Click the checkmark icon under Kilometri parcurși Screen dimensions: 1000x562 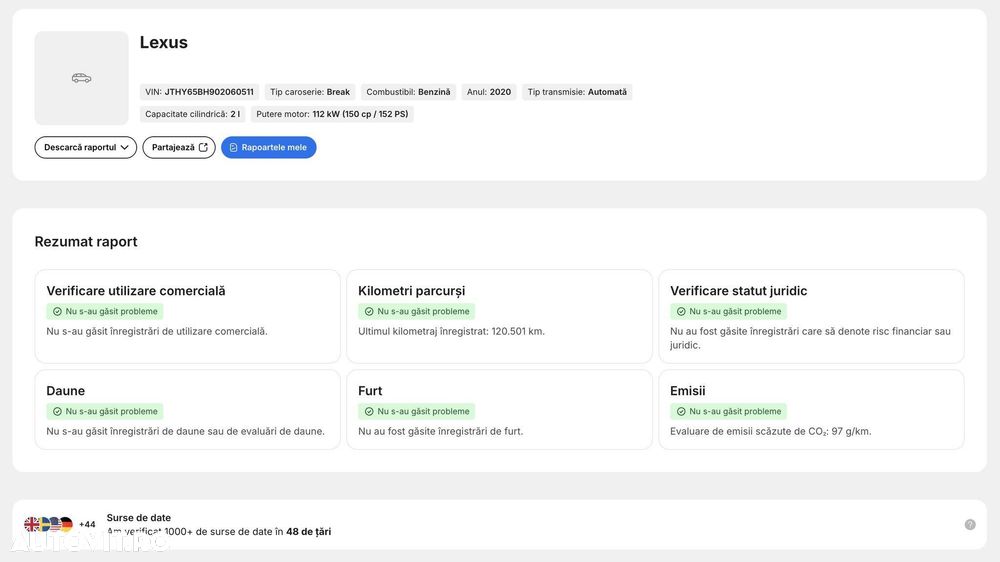369,311
